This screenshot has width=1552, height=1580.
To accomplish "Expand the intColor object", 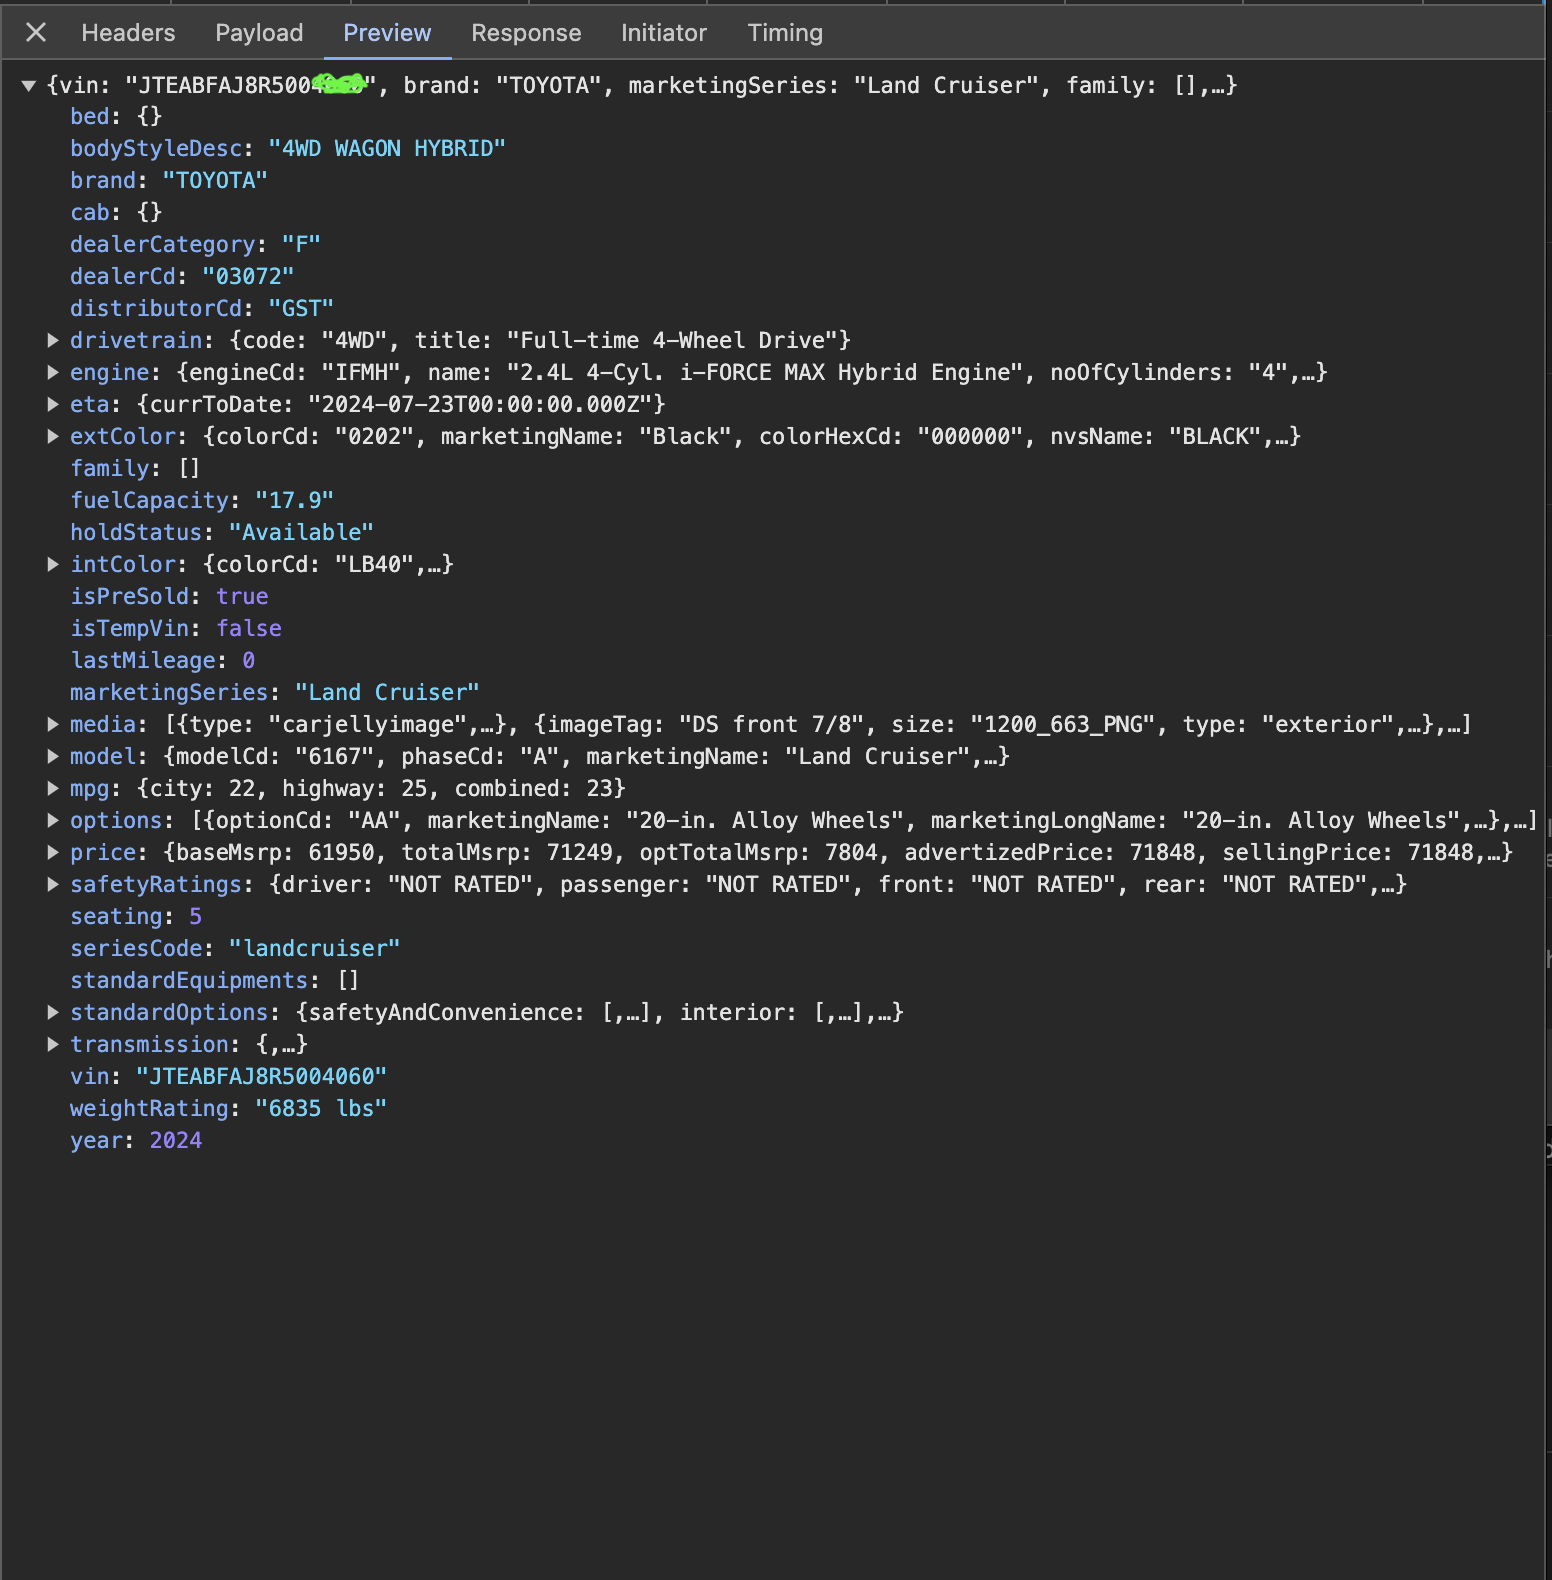I will (53, 564).
